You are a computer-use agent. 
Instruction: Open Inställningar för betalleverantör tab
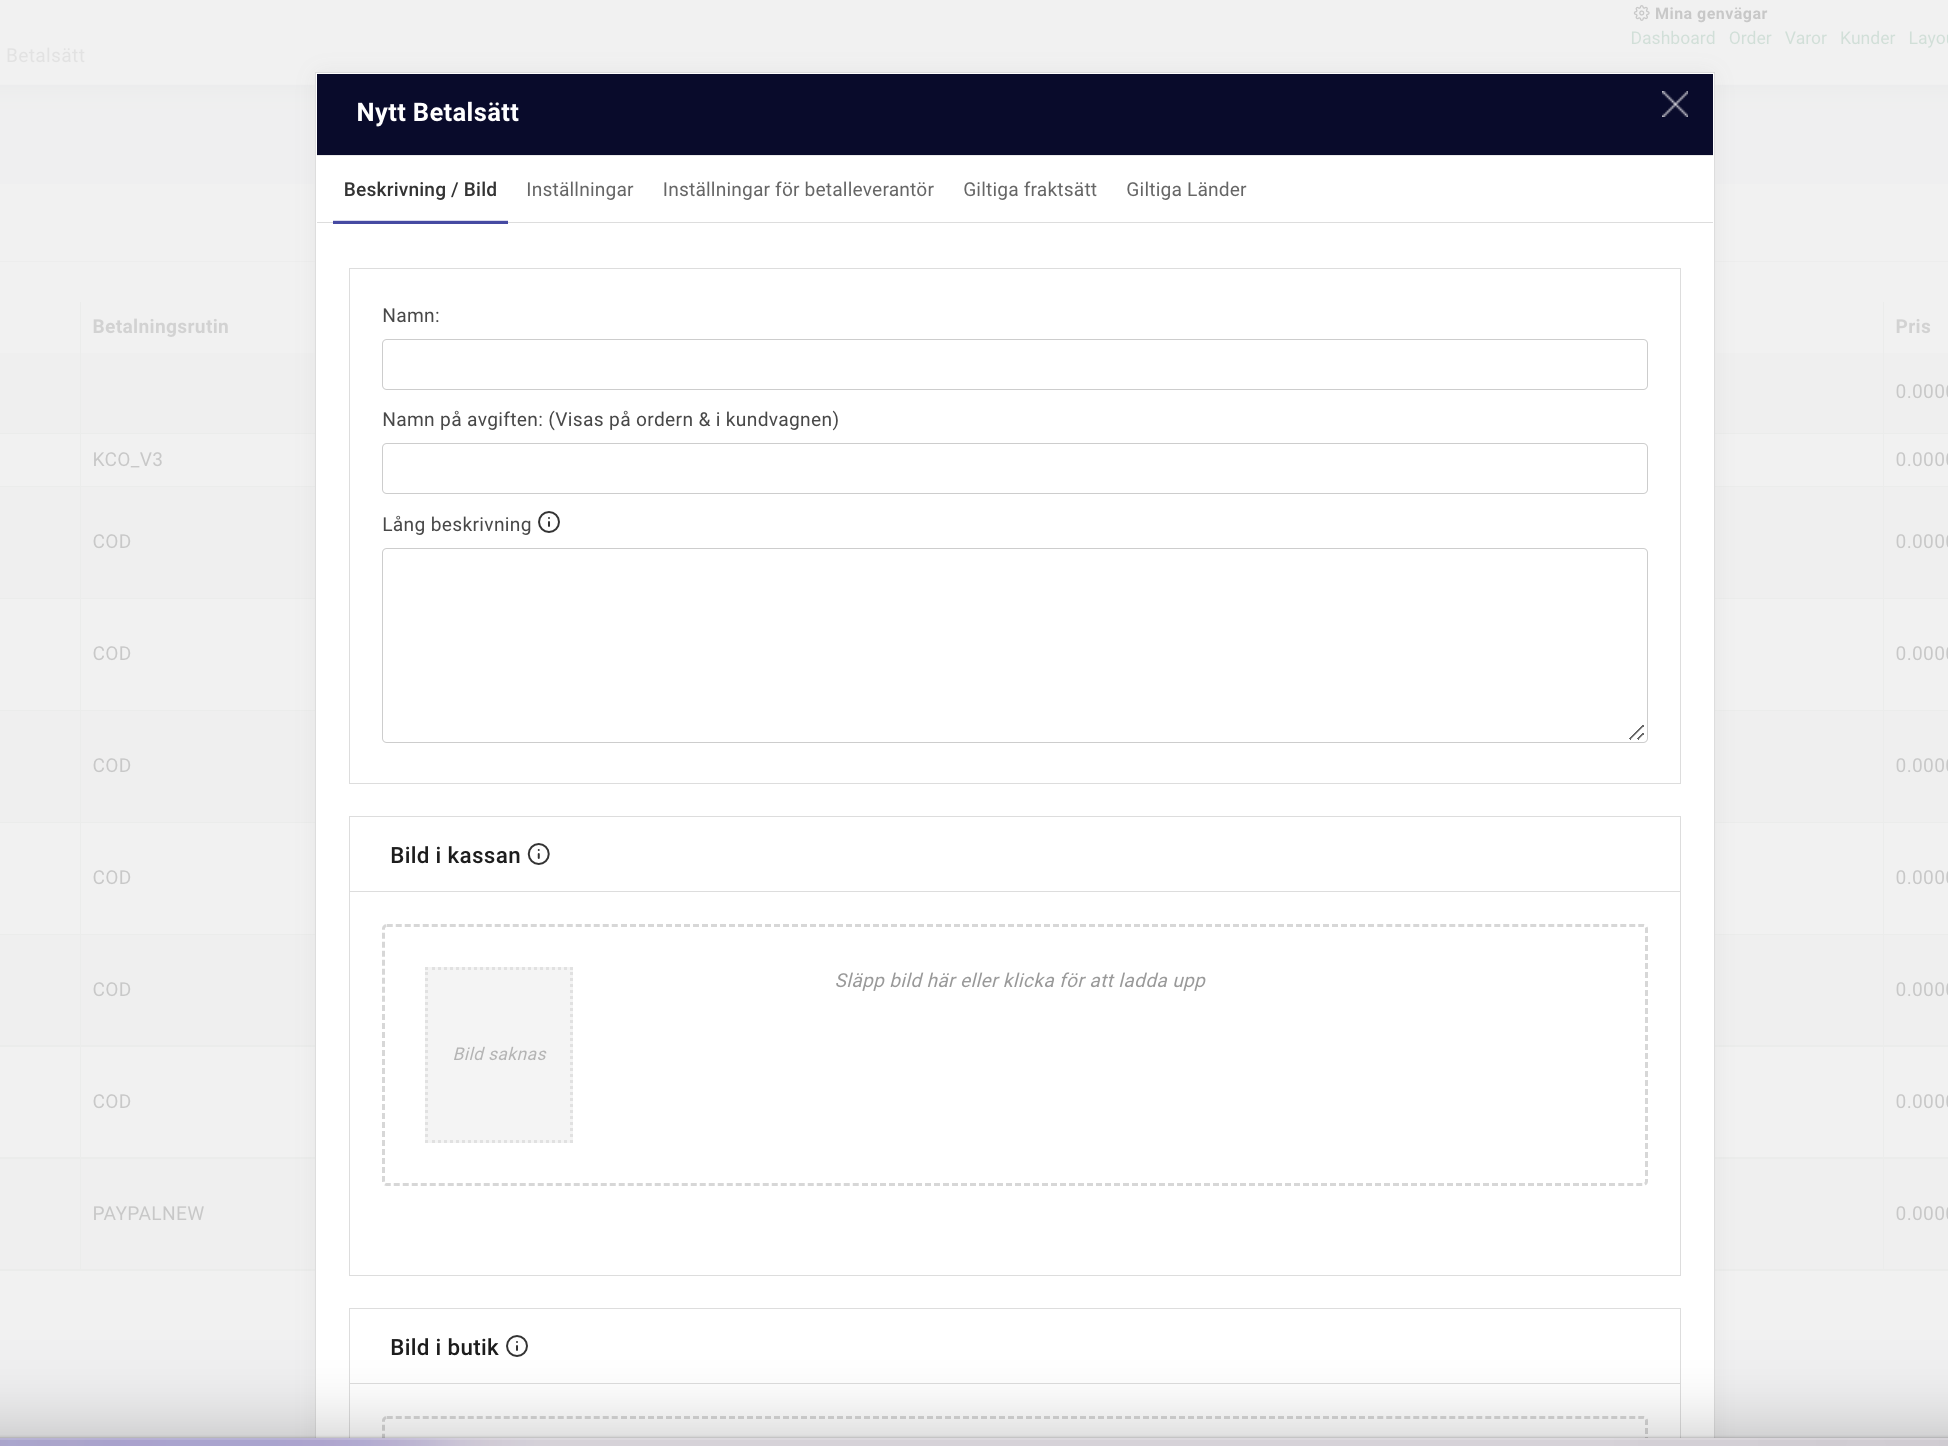coord(798,190)
